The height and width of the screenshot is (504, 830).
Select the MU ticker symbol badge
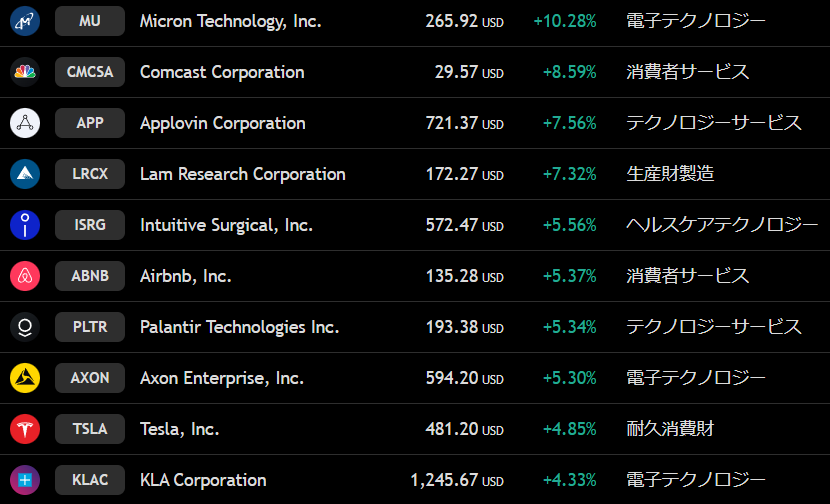(90, 21)
